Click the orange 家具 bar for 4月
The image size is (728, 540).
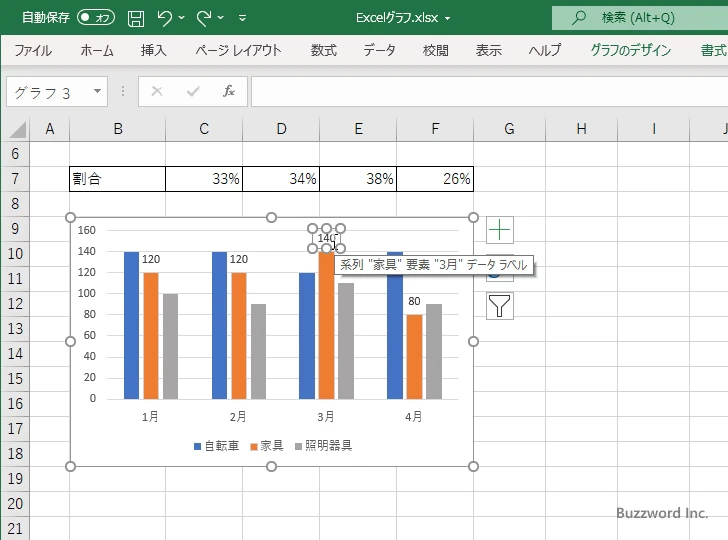tap(414, 357)
